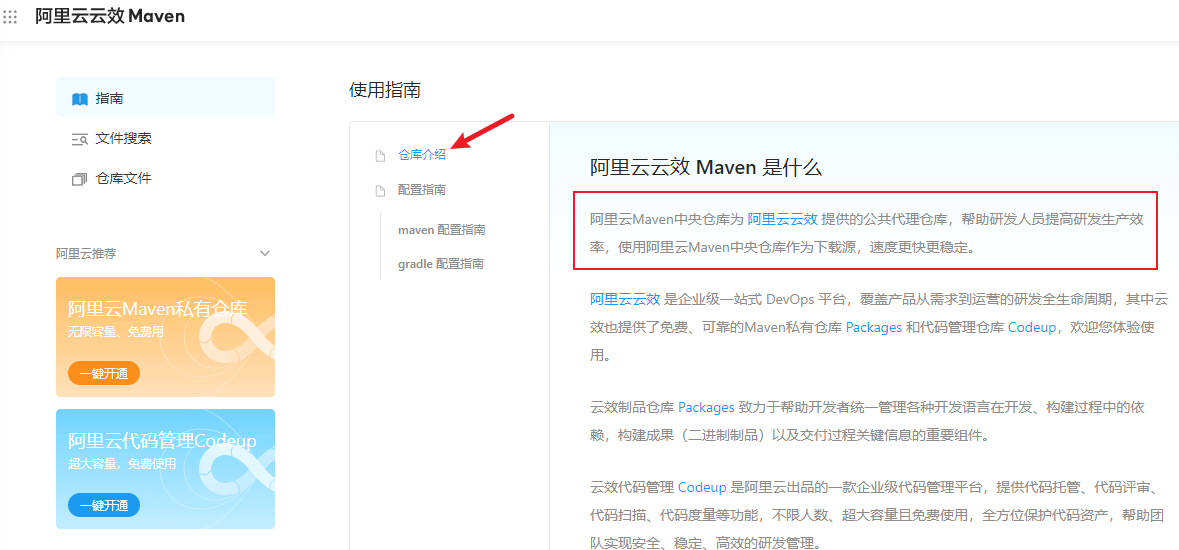The image size is (1179, 550).
Task: Open the 阿里云代码管理Codeup promo card
Action: (165, 469)
